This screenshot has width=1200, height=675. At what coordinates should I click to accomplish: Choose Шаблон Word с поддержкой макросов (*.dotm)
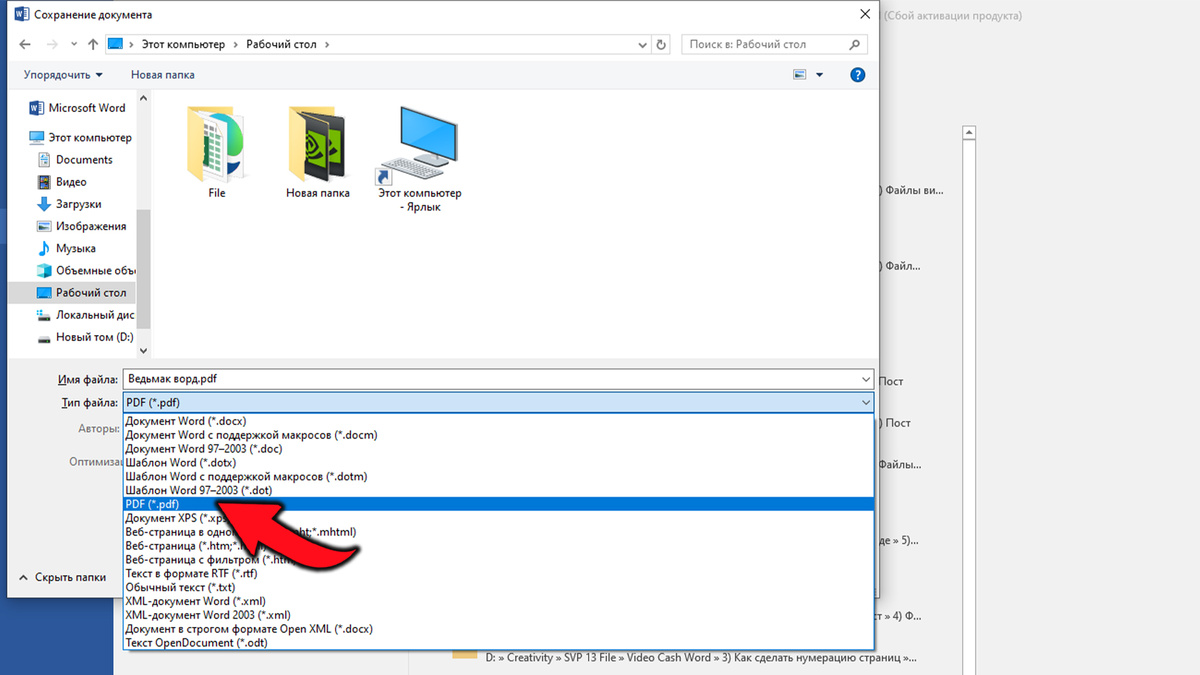pyautogui.click(x=498, y=477)
